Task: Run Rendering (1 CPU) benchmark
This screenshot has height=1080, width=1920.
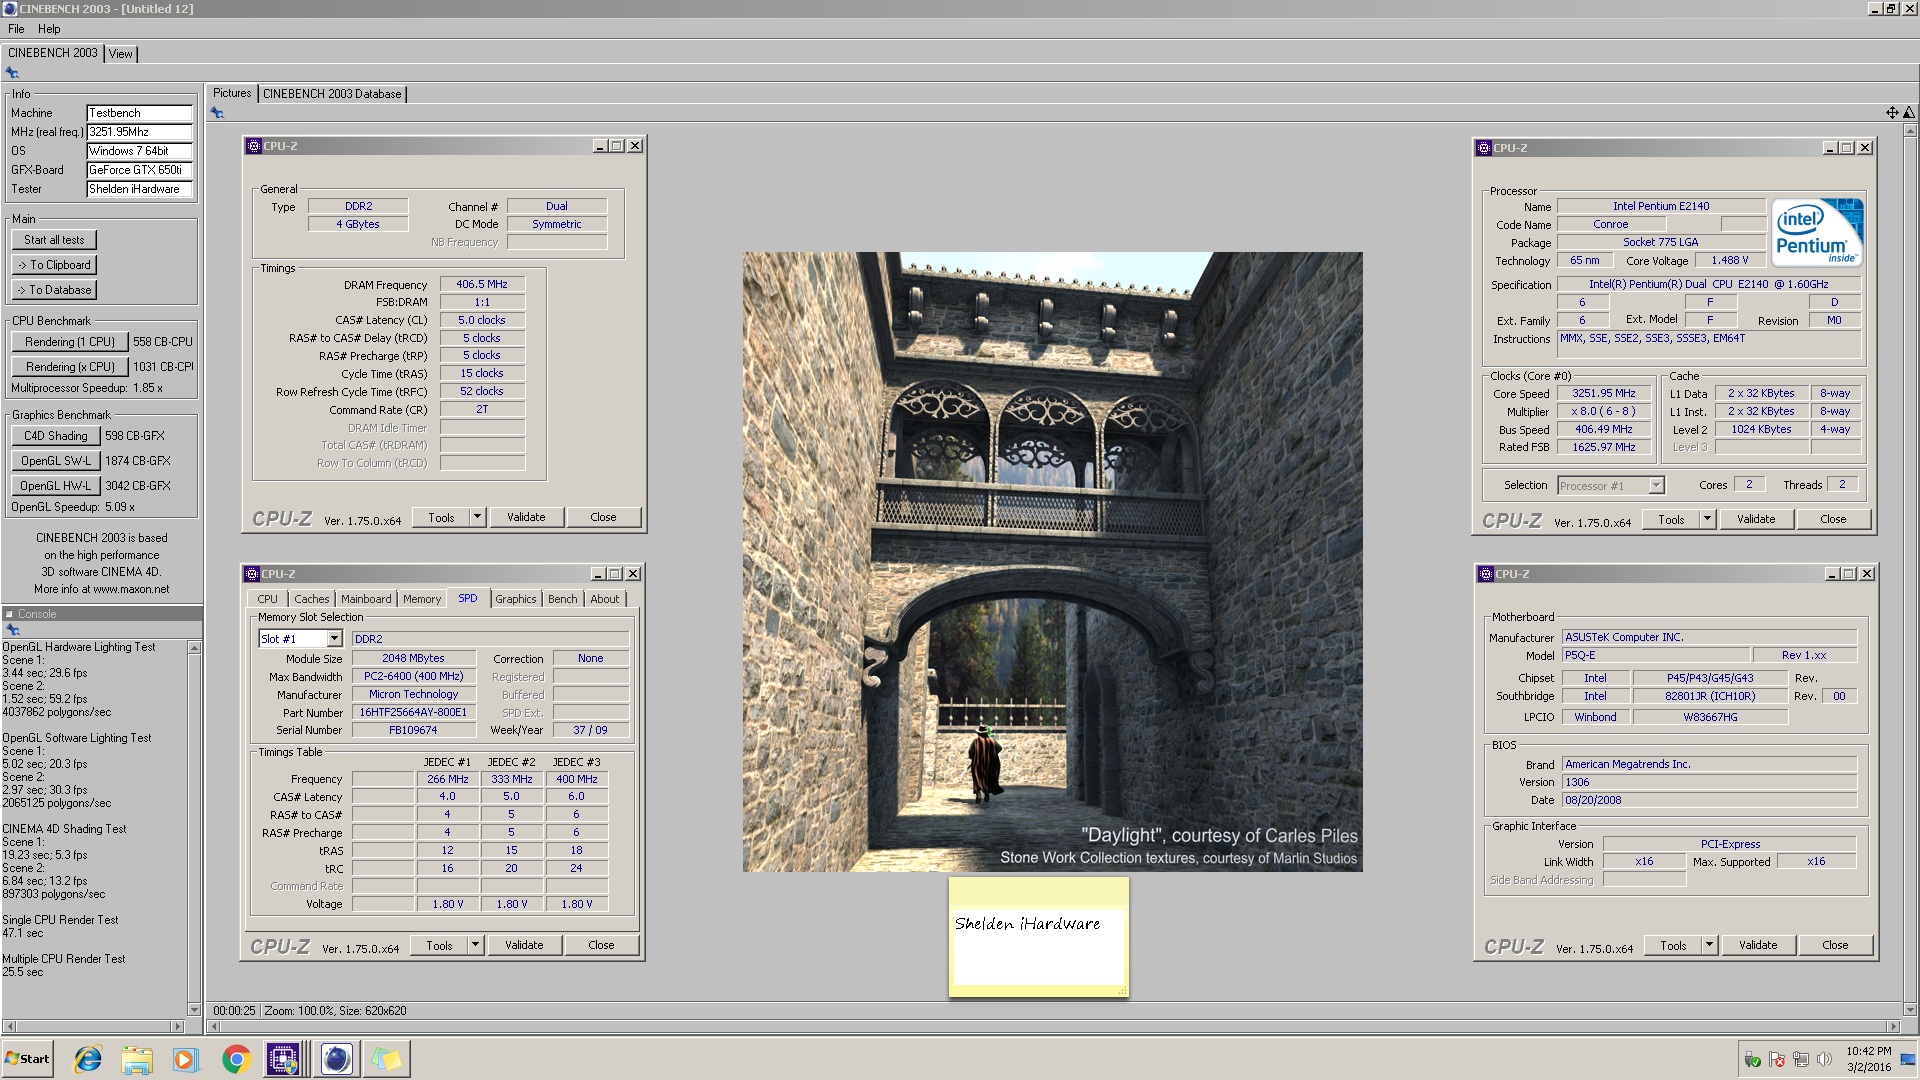Action: click(70, 342)
